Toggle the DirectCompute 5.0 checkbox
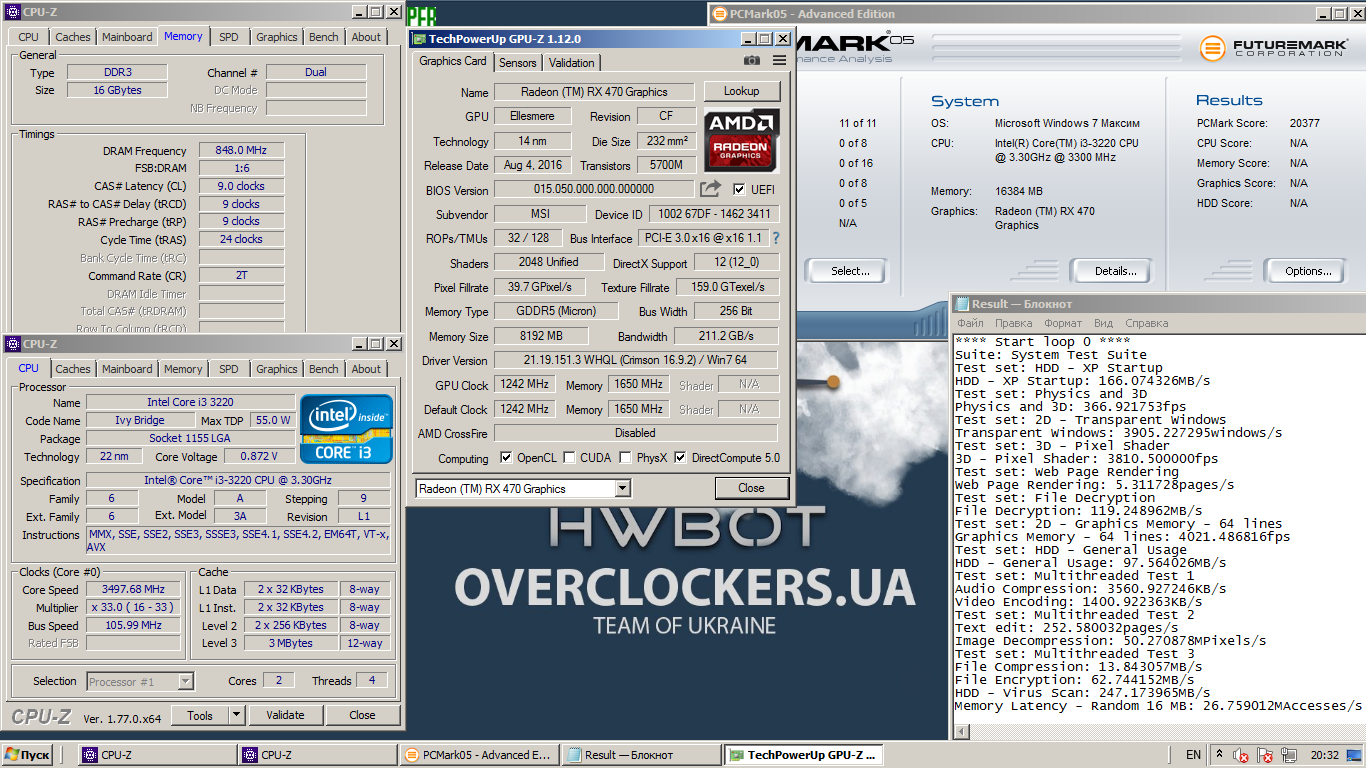The image size is (1366, 768). point(680,458)
